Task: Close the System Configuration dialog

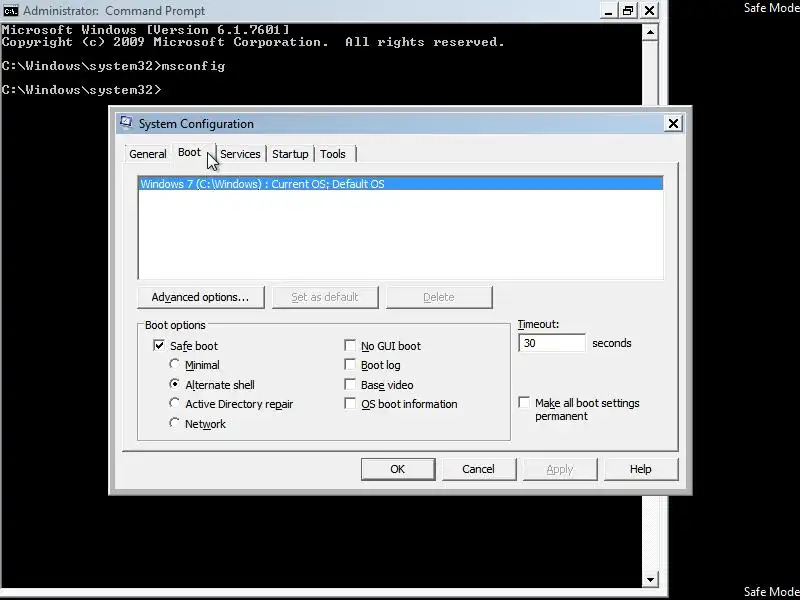Action: 673,123
